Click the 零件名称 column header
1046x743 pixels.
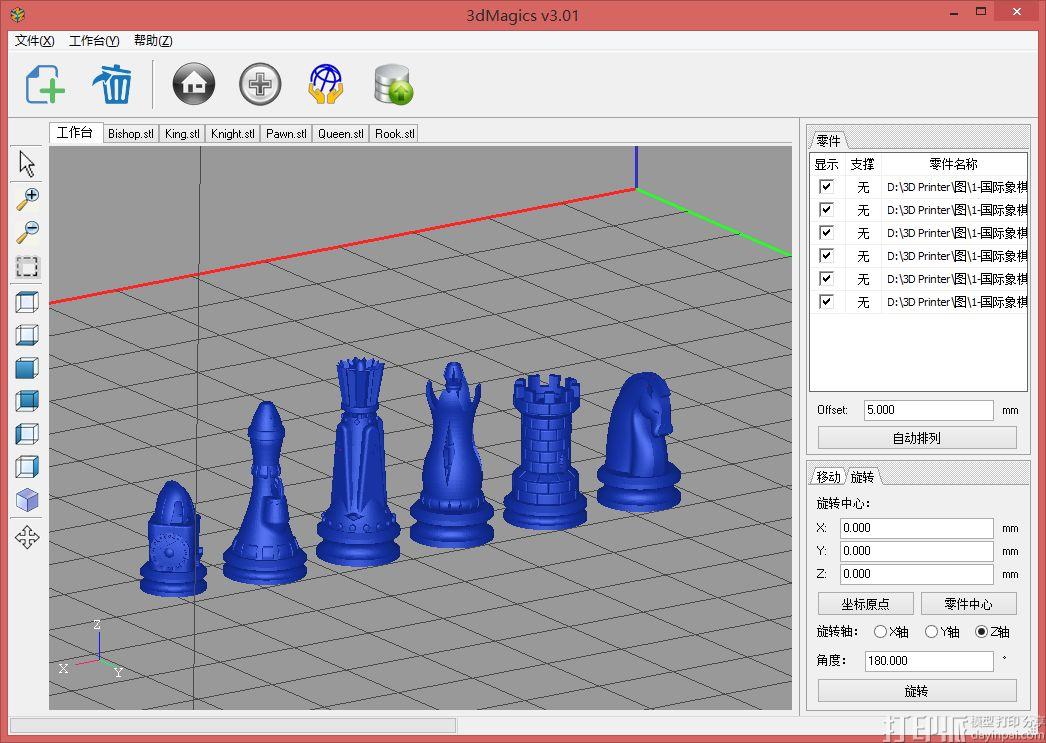[x=954, y=164]
